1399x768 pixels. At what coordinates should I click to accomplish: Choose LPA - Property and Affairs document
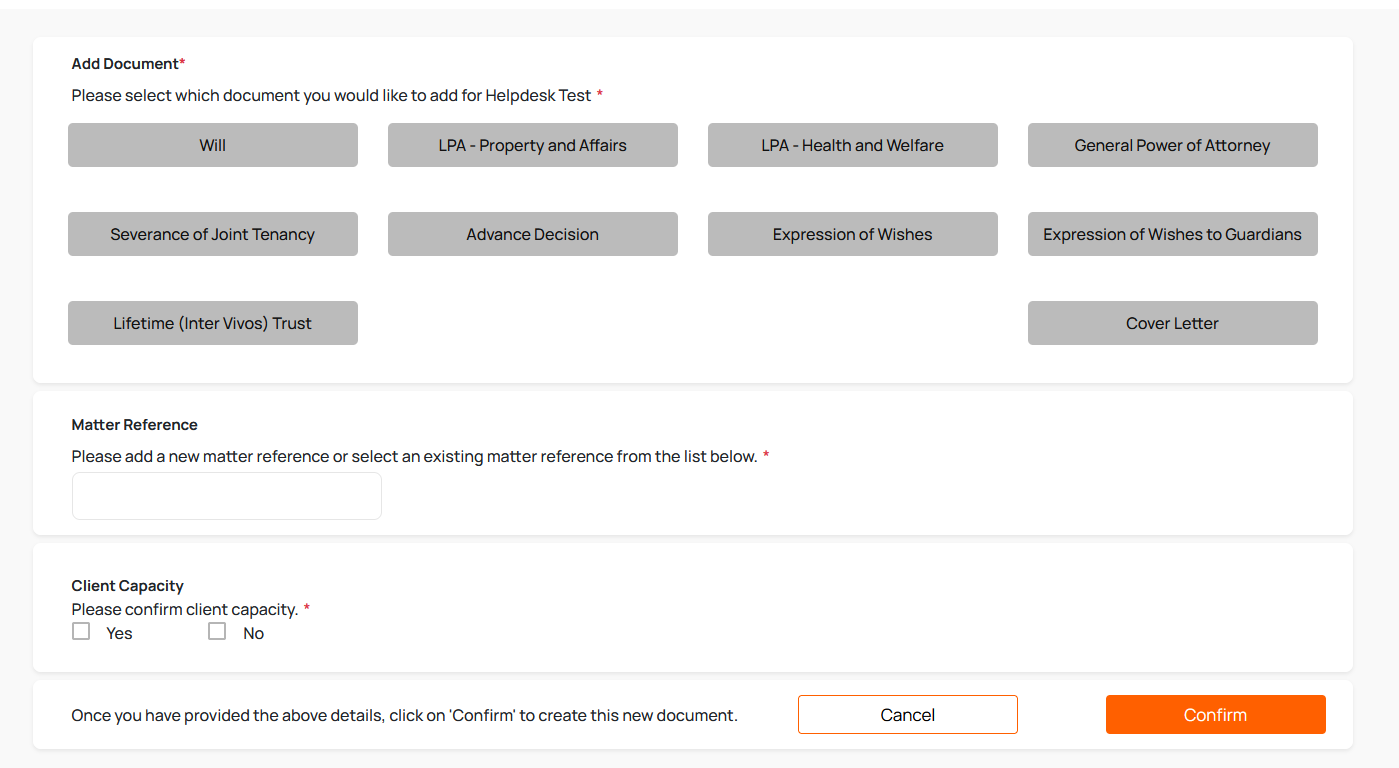pyautogui.click(x=532, y=145)
